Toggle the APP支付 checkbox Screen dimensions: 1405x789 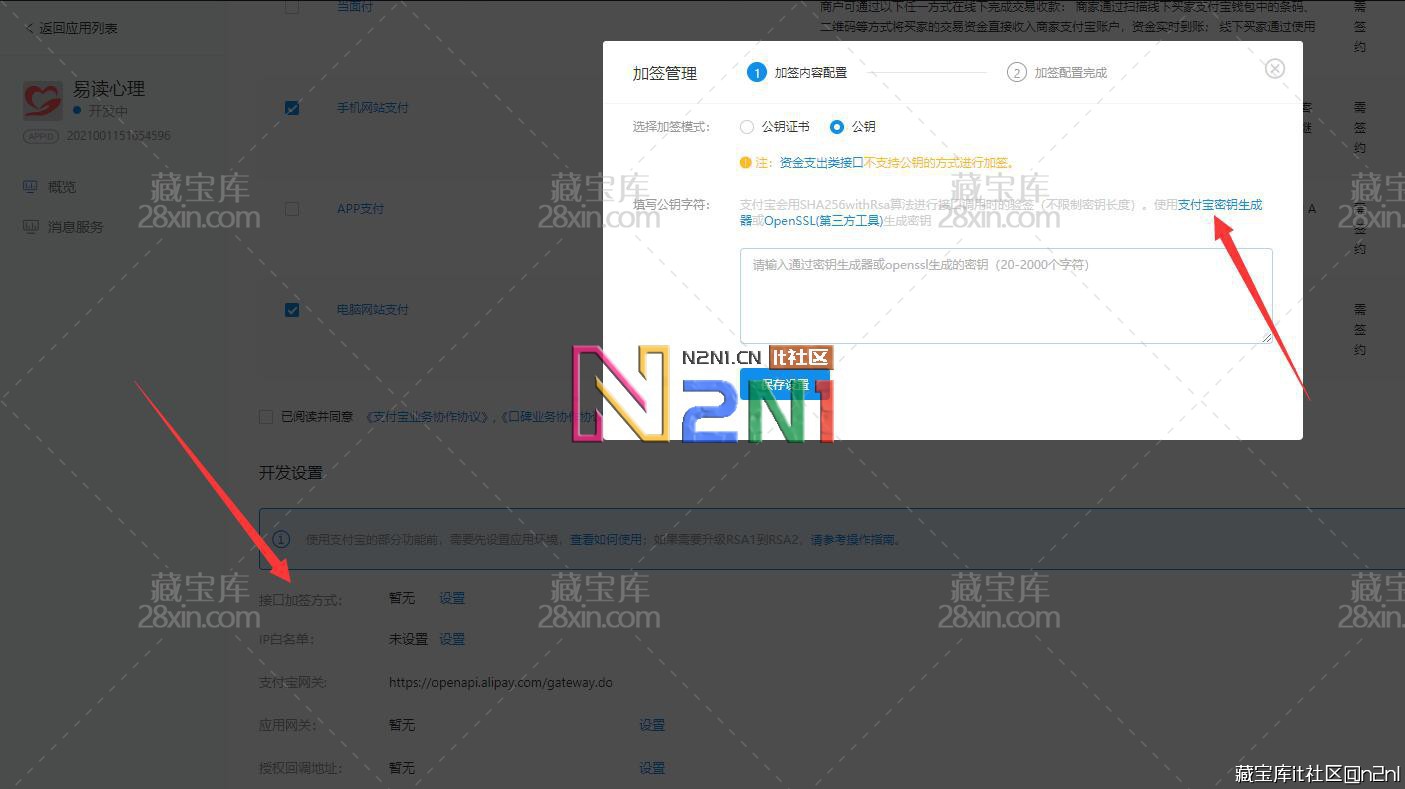(292, 209)
